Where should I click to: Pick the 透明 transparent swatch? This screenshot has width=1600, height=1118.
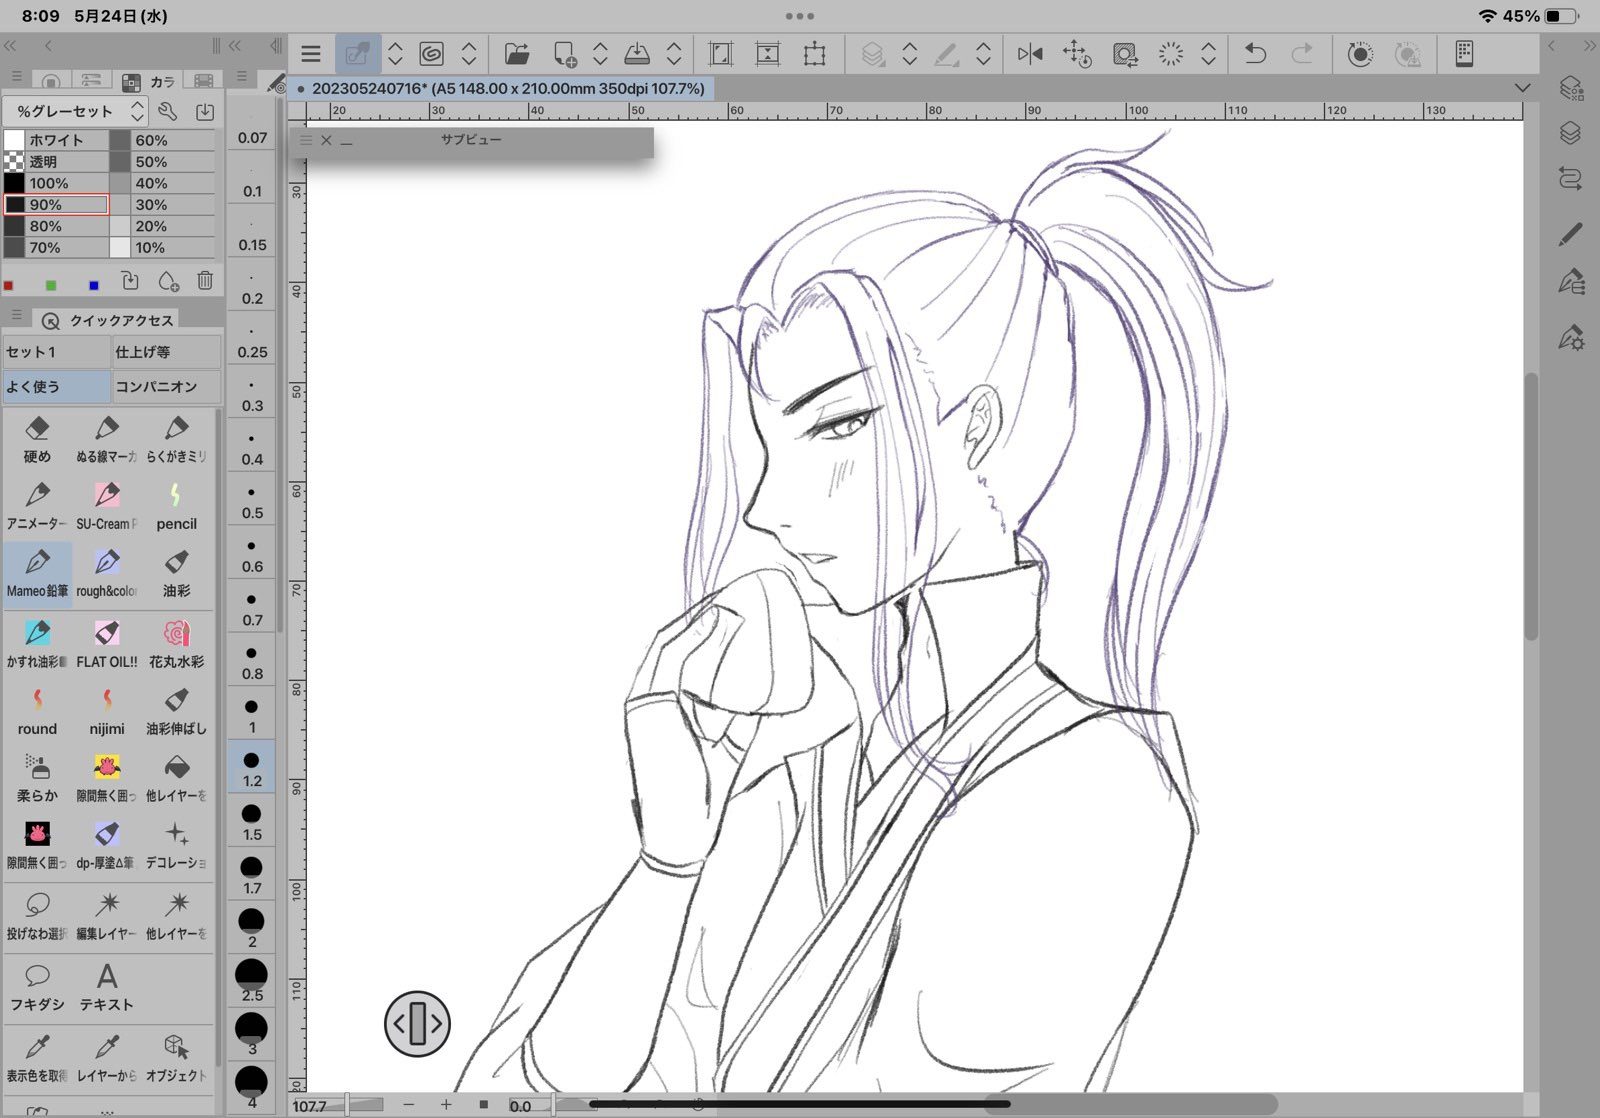tap(56, 161)
